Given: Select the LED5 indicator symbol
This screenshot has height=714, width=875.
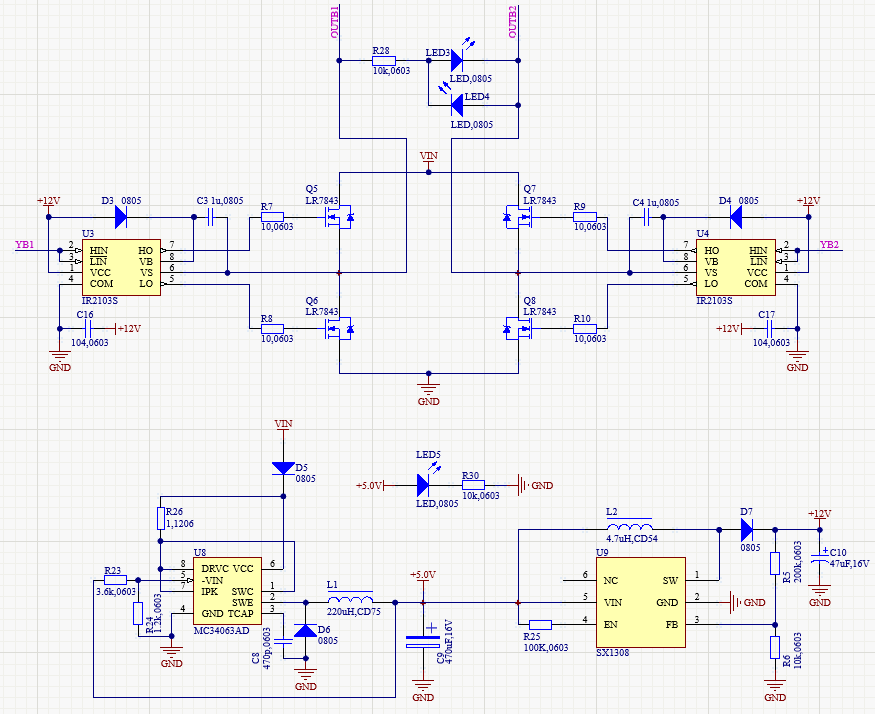Looking at the screenshot, I should [x=423, y=485].
